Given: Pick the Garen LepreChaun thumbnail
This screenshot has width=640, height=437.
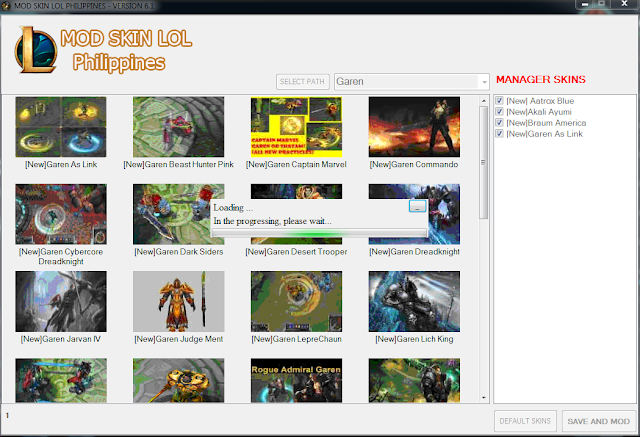Looking at the screenshot, I should [296, 302].
